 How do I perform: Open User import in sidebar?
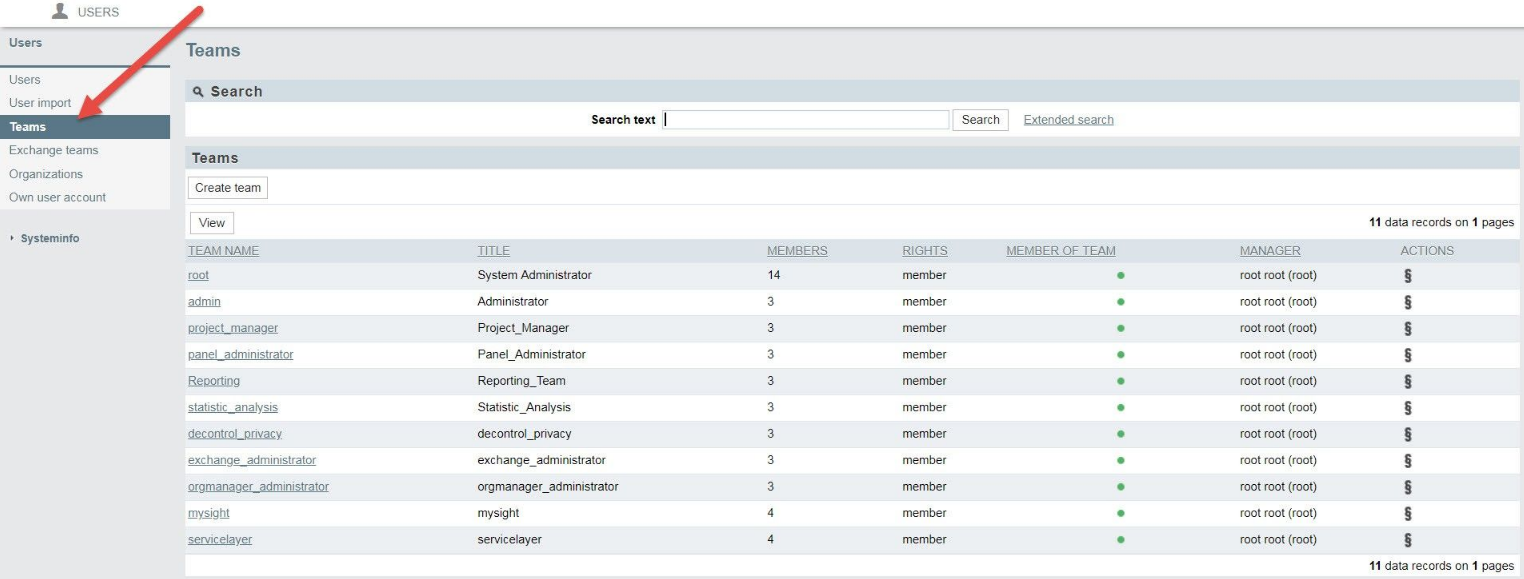[x=40, y=103]
